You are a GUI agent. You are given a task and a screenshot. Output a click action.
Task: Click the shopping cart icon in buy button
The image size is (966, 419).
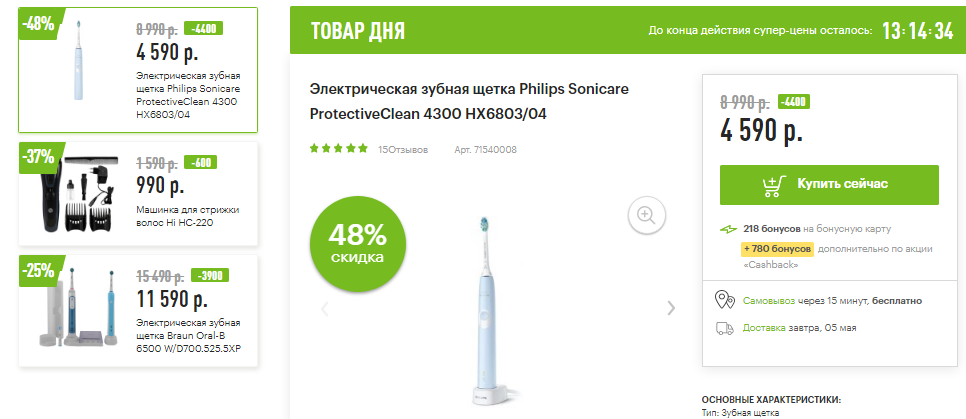point(774,185)
